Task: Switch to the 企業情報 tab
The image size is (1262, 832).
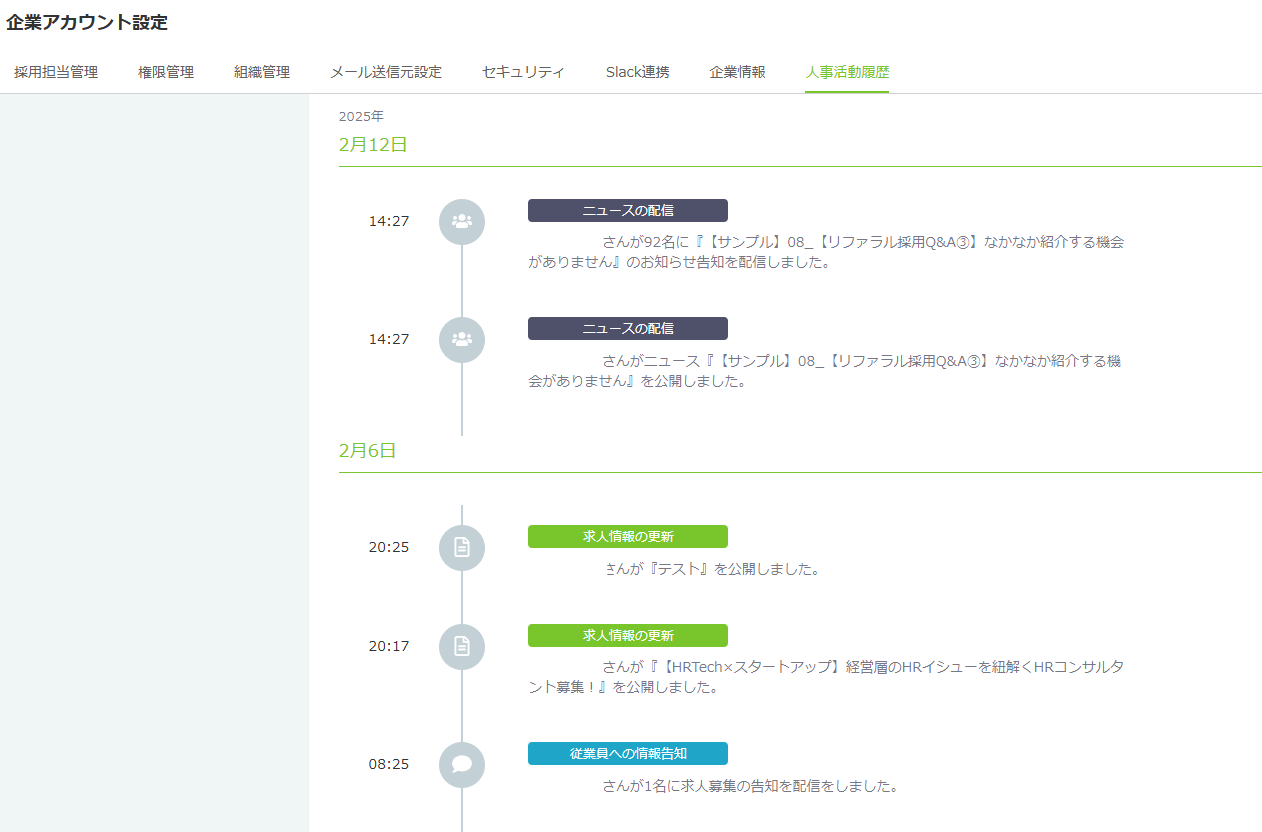Action: pos(737,72)
